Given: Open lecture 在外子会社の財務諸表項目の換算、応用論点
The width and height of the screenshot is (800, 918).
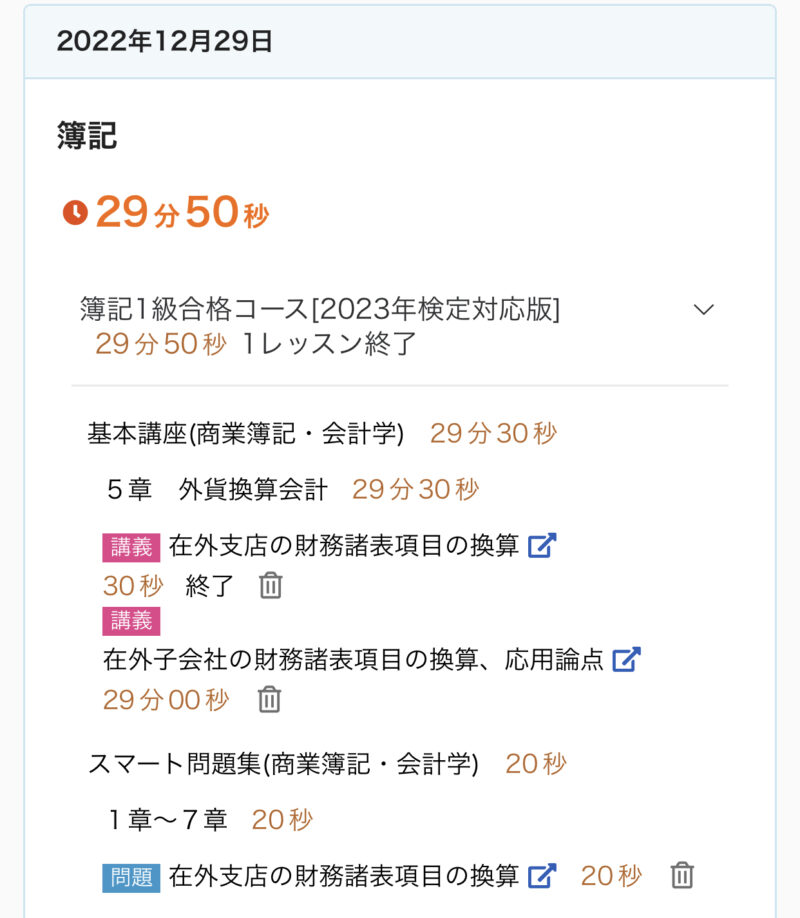Looking at the screenshot, I should click(x=353, y=660).
